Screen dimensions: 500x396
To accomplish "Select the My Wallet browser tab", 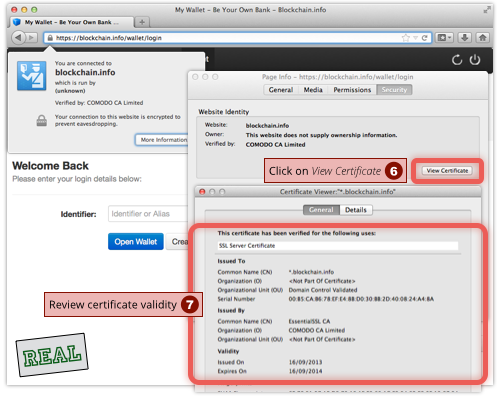I will (72, 22).
